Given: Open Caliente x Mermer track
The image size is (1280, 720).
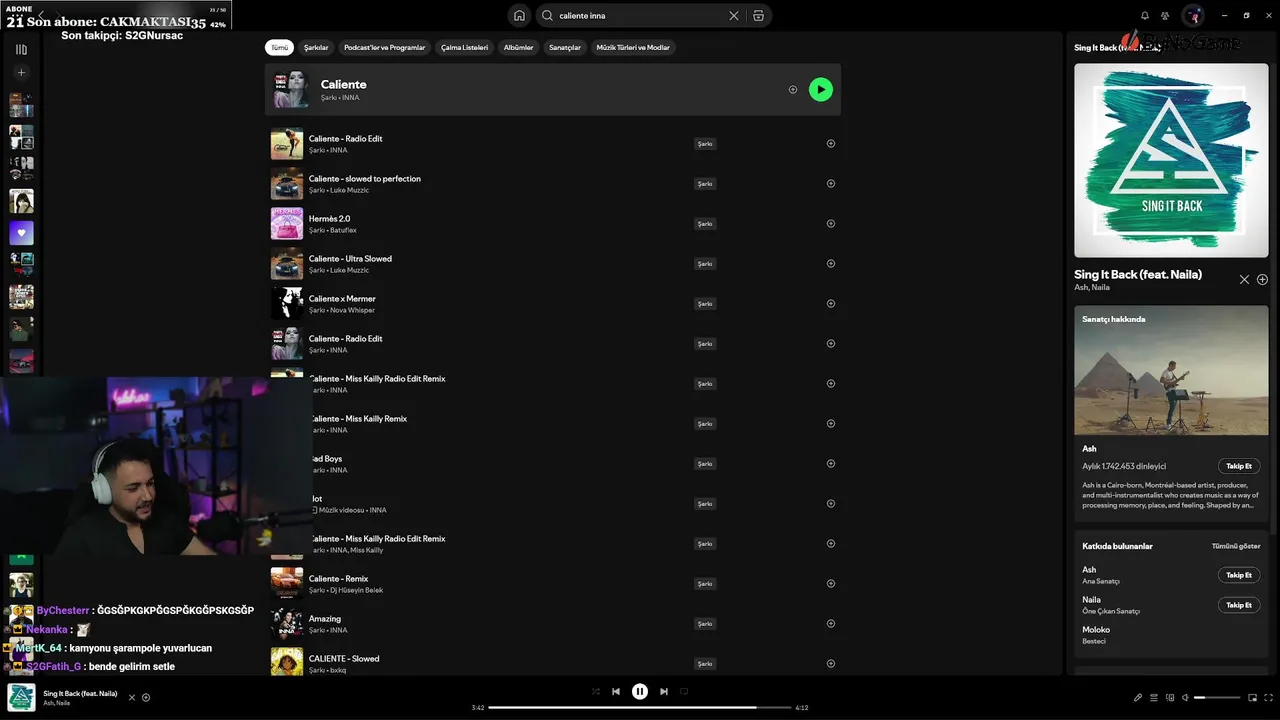Looking at the screenshot, I should [342, 298].
